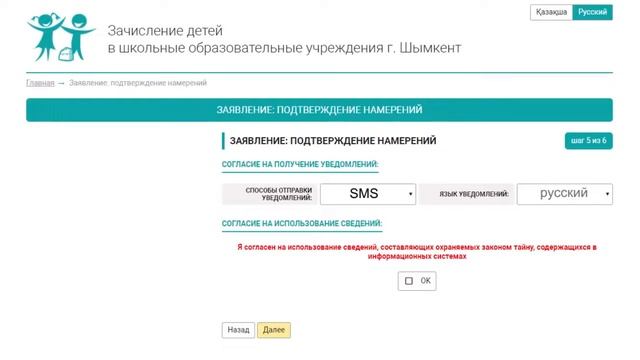Click the teal 'Заявление: подтверждение намерений' banner

(x=319, y=110)
